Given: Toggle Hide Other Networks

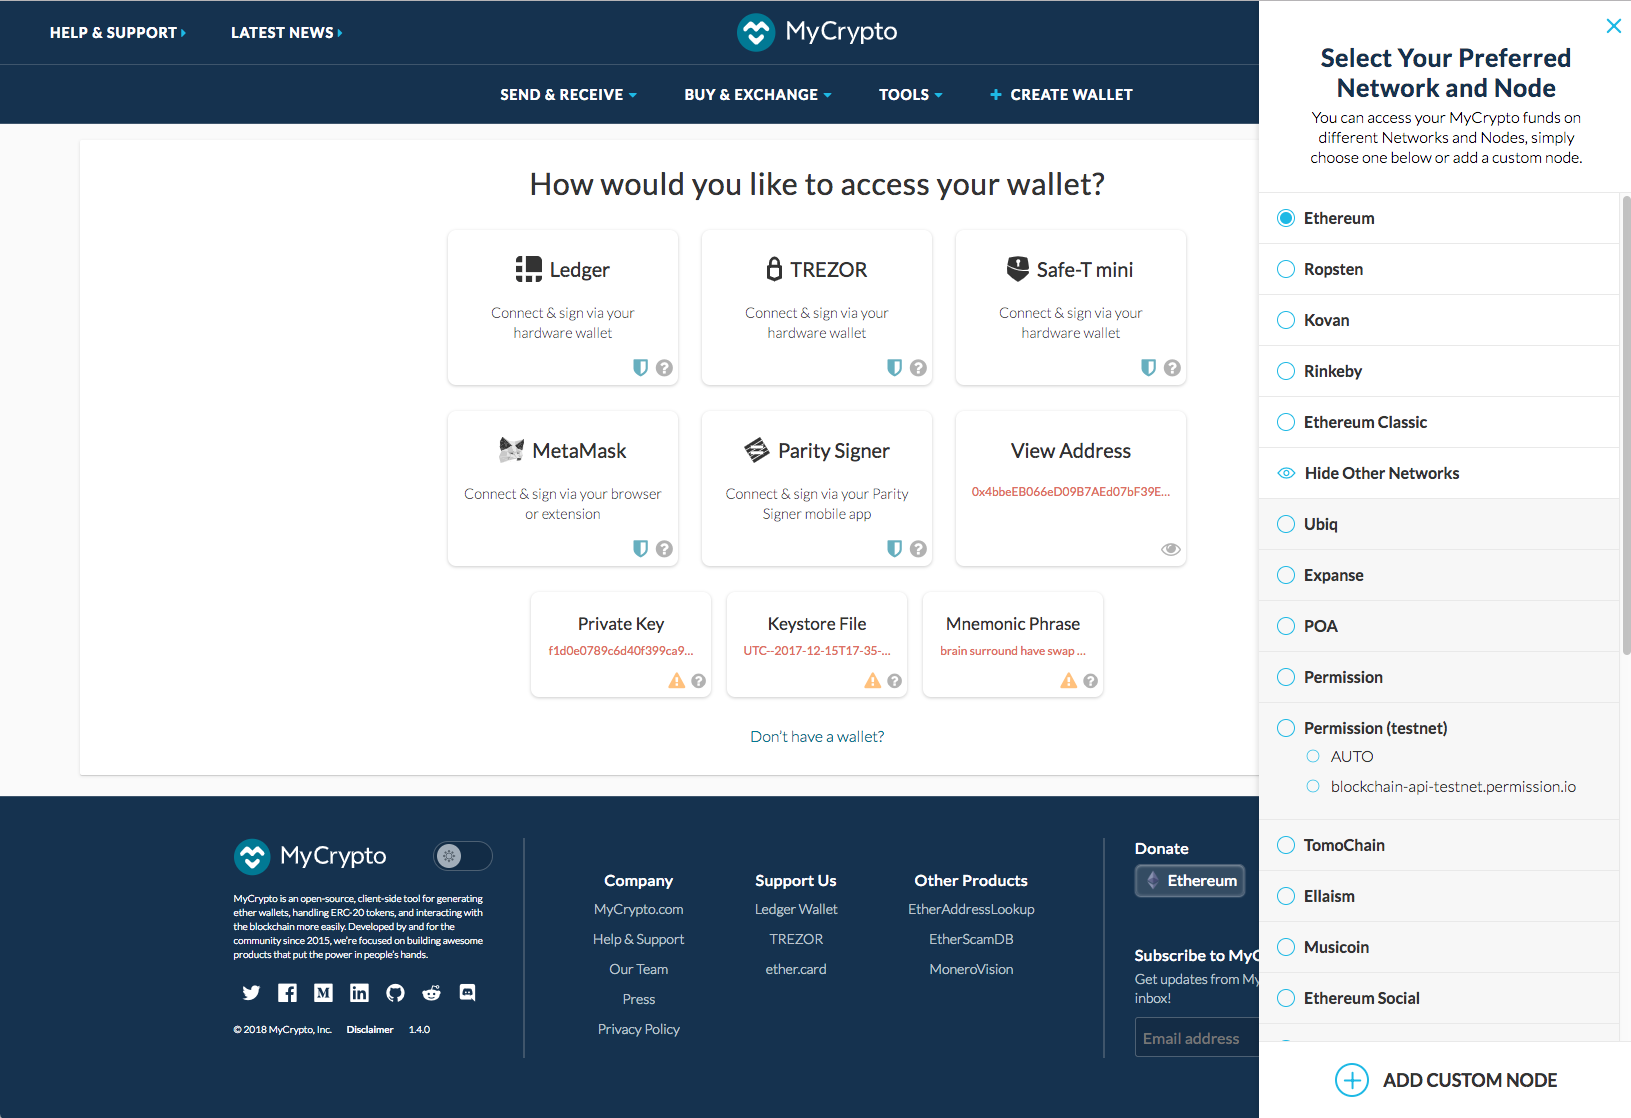Looking at the screenshot, I should pos(1438,473).
